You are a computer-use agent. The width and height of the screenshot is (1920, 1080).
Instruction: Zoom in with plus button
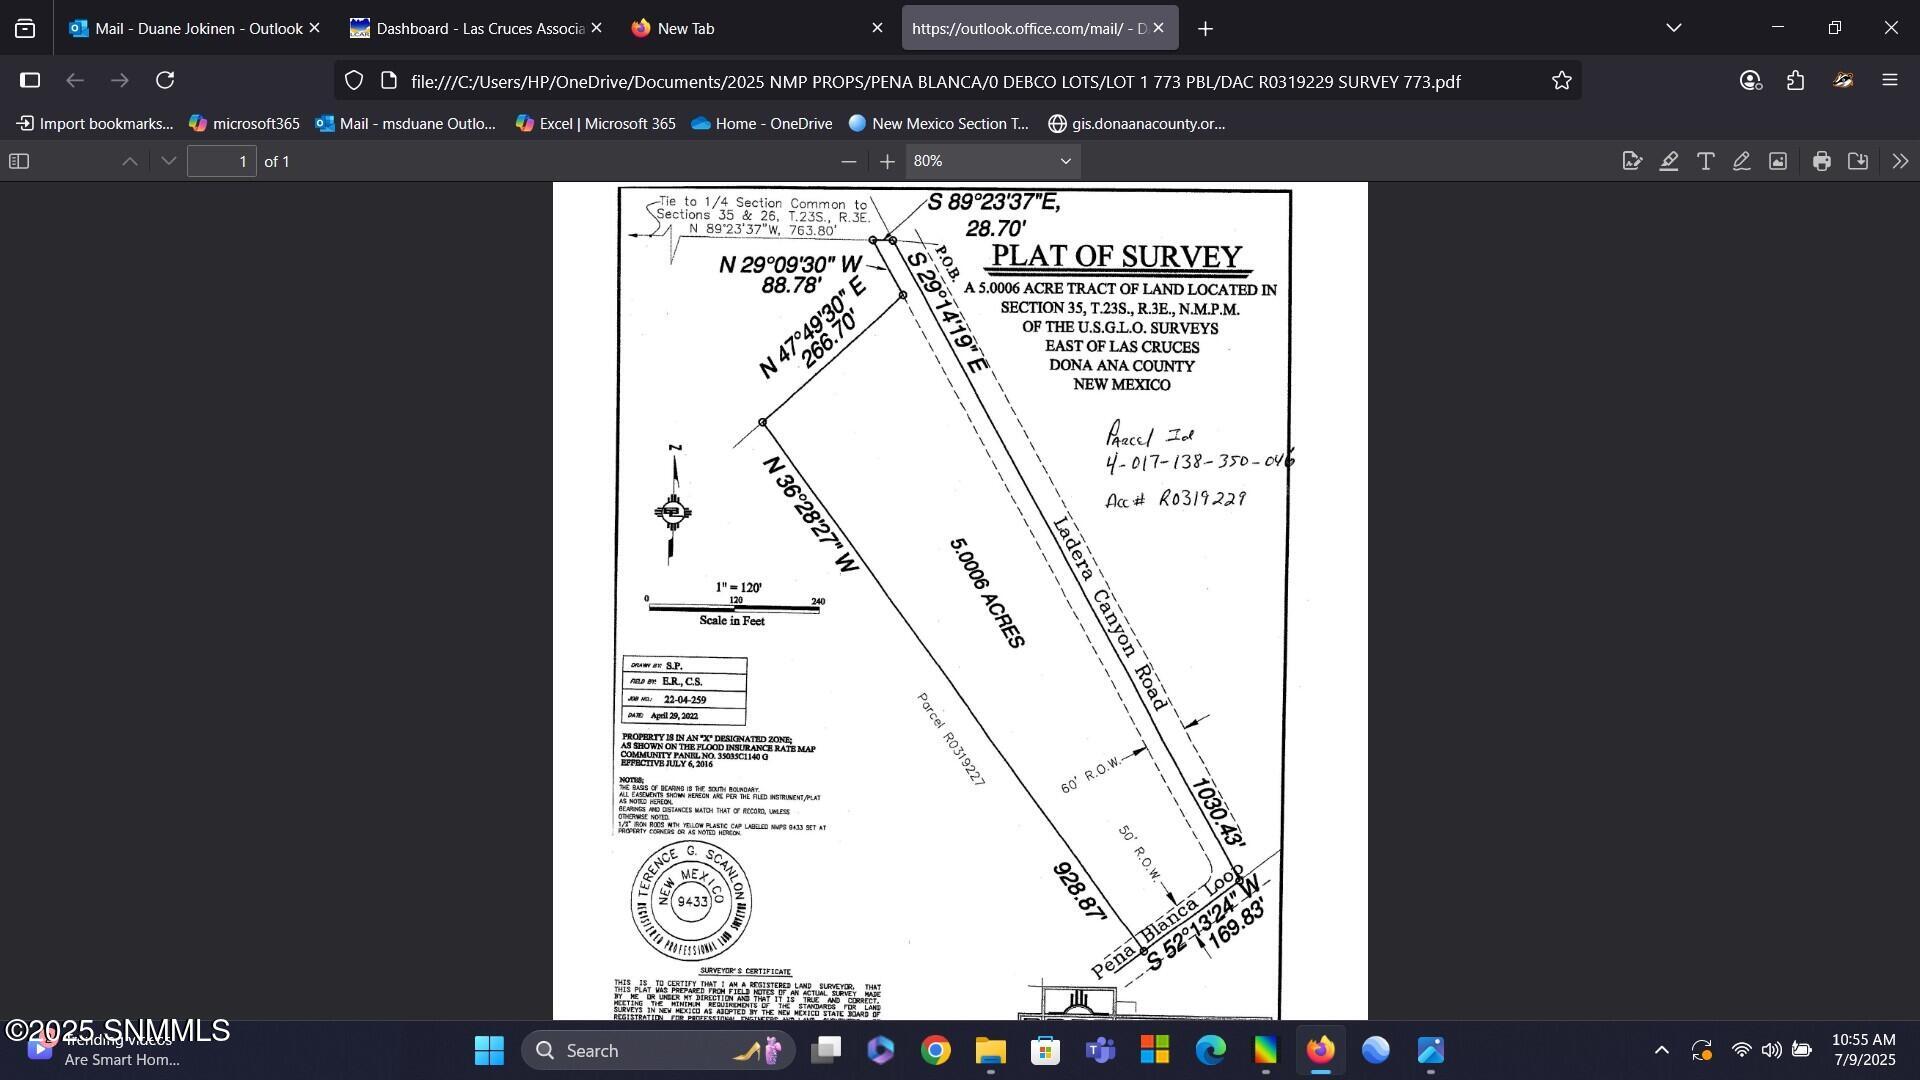point(887,161)
